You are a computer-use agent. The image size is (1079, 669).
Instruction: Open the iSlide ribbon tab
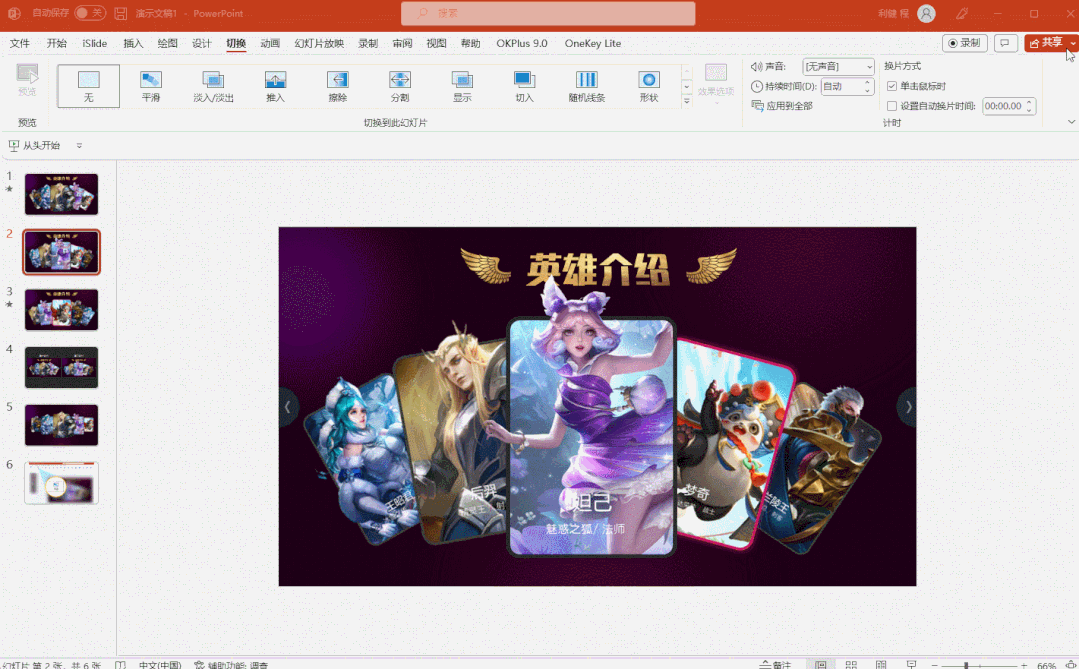point(94,43)
